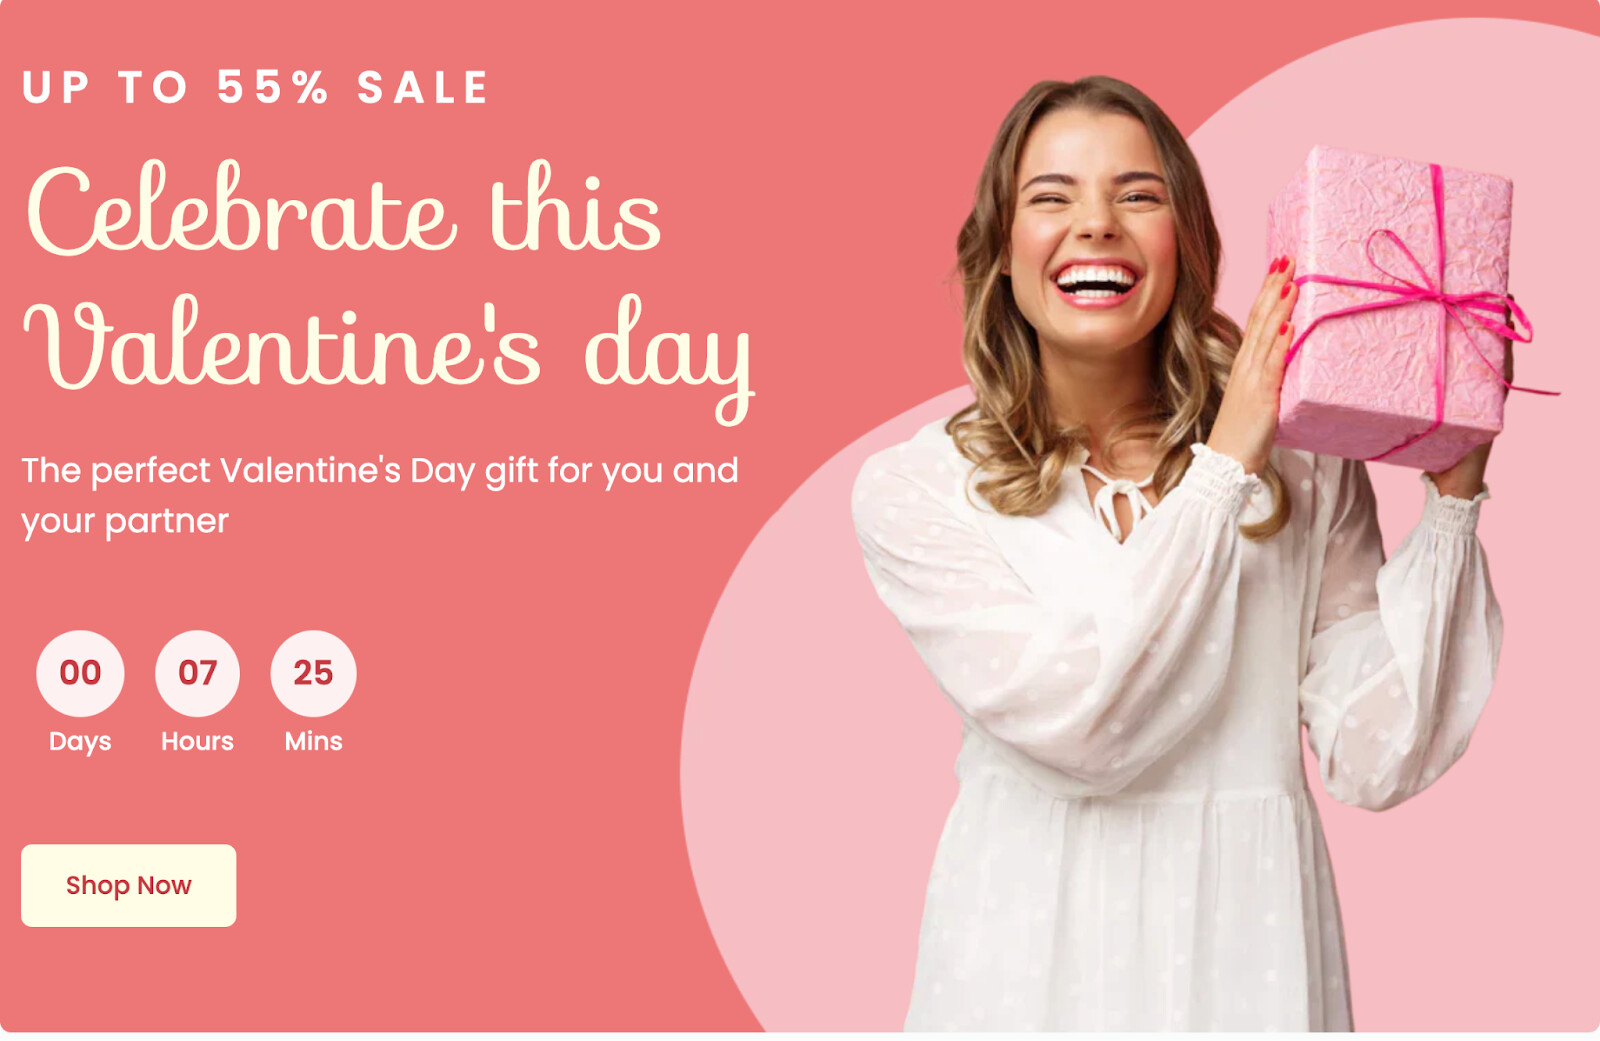
Task: Click the Days label under the countdown
Action: coord(80,742)
